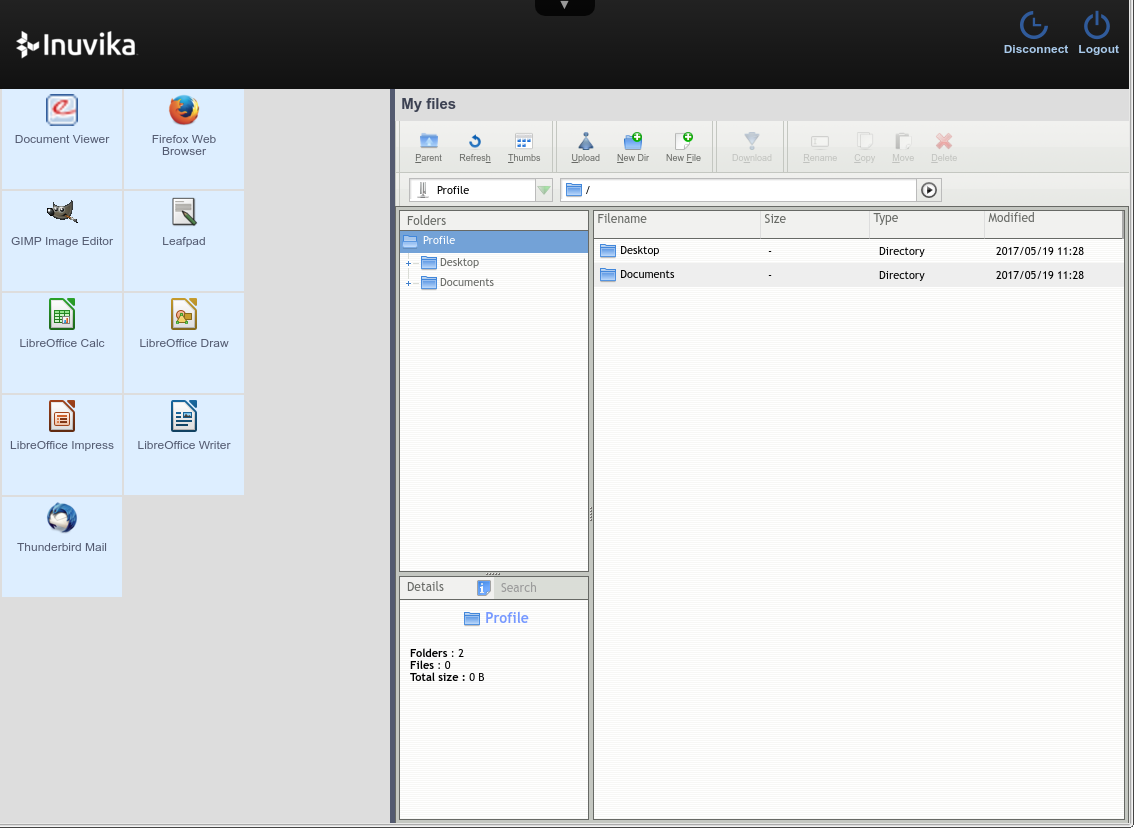Viewport: 1134px width, 828px height.
Task: Switch to Thumbs view
Action: point(523,147)
